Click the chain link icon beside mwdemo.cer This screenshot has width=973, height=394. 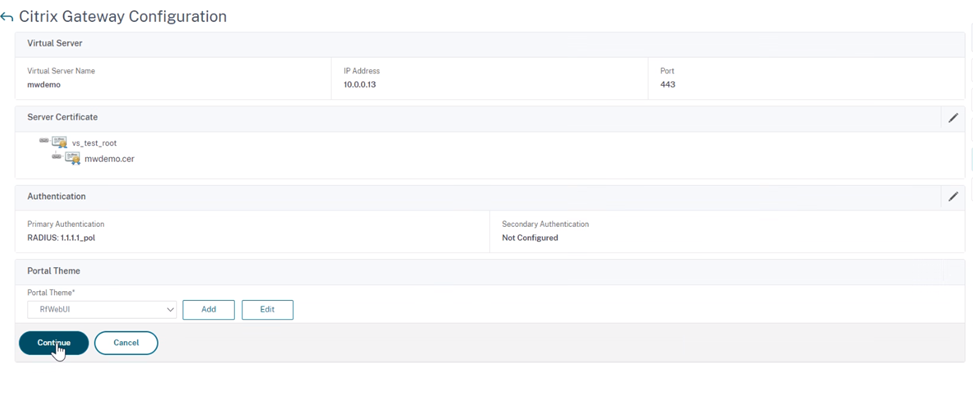coord(57,156)
